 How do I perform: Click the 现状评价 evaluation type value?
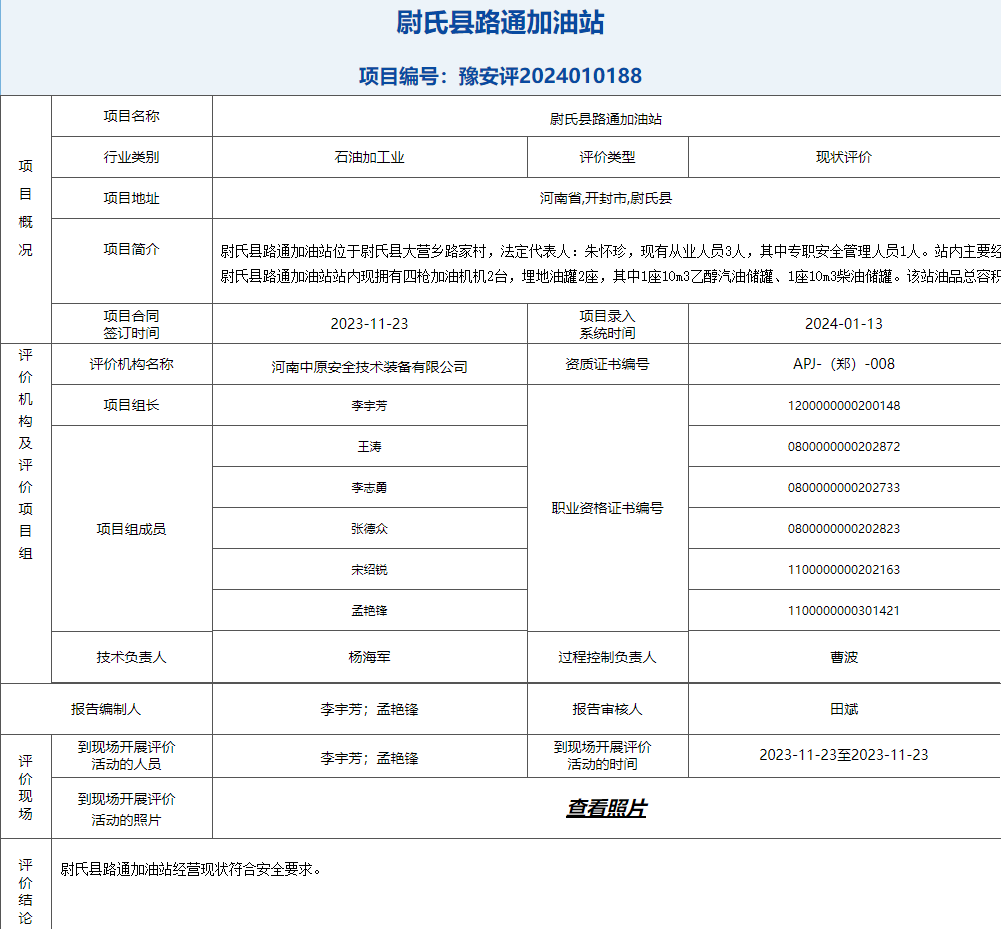click(843, 157)
